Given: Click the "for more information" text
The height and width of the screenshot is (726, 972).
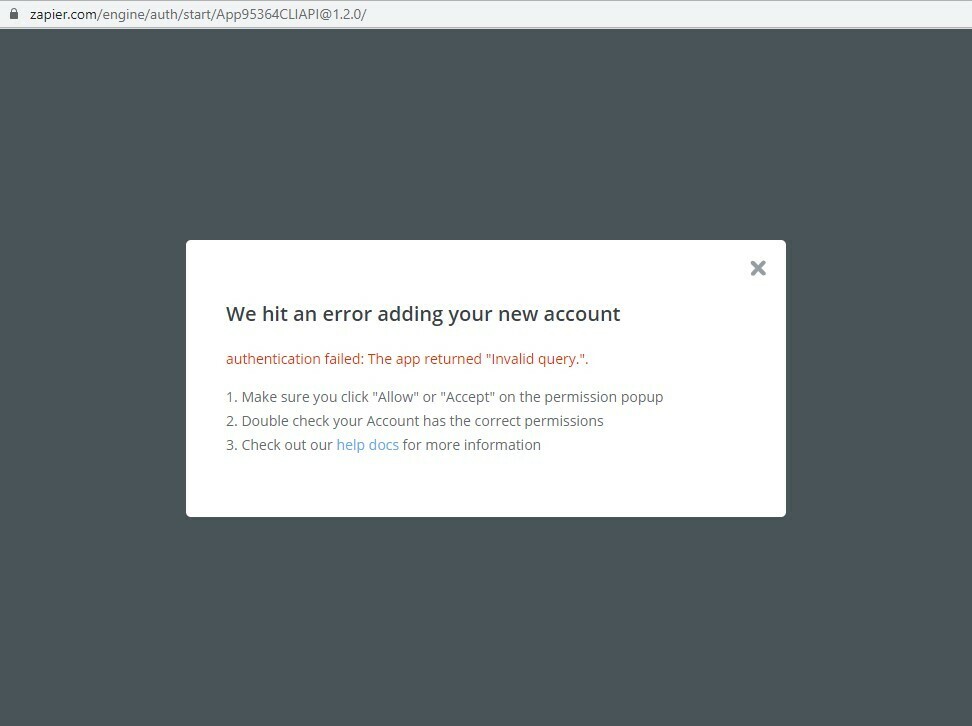Looking at the screenshot, I should pyautogui.click(x=471, y=445).
